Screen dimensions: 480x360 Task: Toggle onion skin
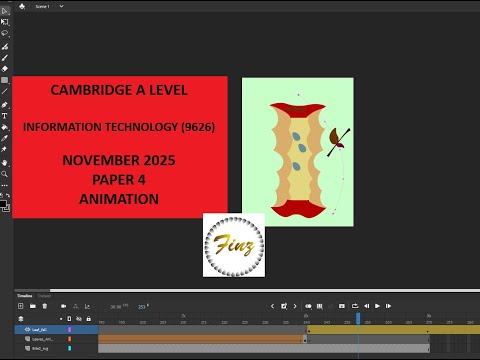tap(308, 306)
